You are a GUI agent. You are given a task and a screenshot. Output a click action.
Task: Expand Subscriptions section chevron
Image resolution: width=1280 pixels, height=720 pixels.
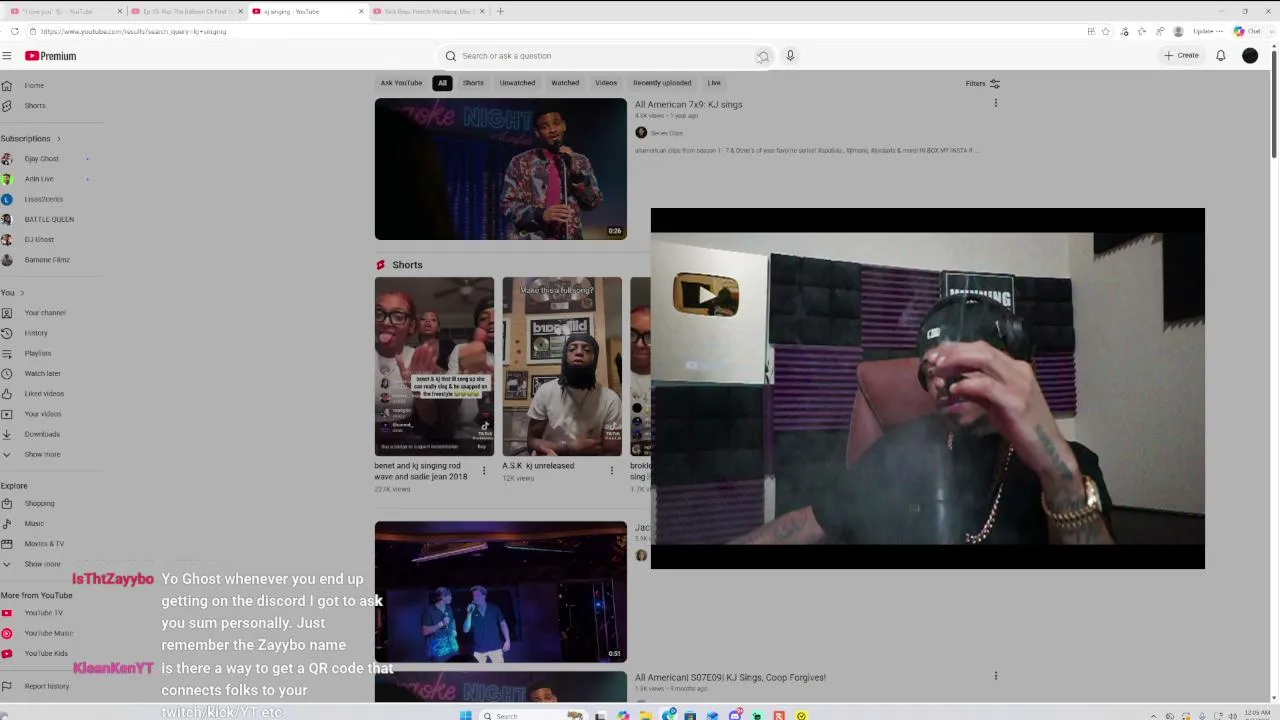tap(58, 138)
